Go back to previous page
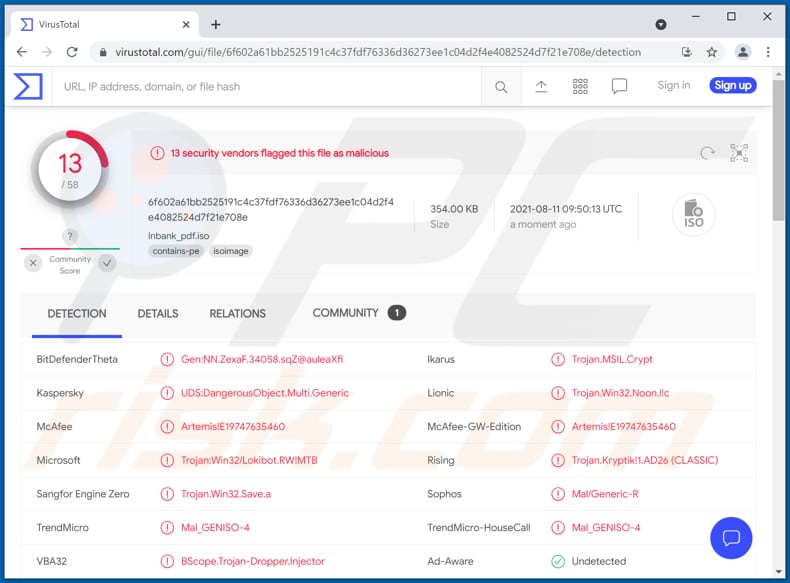The image size is (790, 583). coord(22,52)
